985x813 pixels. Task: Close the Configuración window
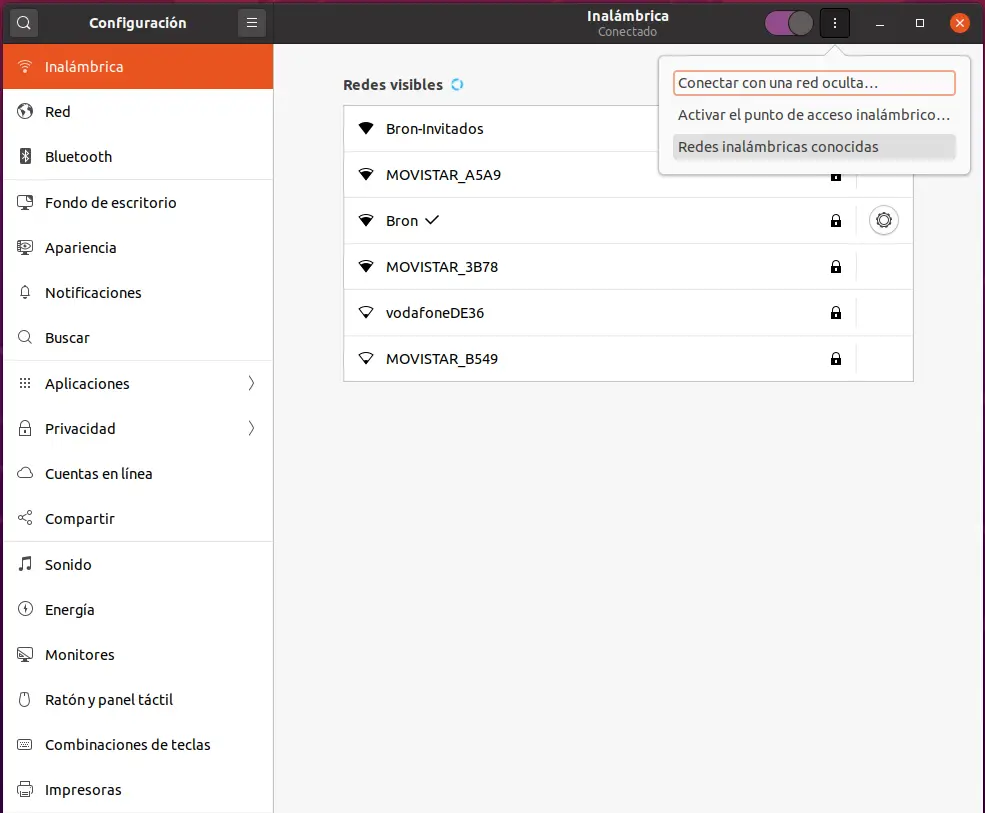tap(959, 23)
